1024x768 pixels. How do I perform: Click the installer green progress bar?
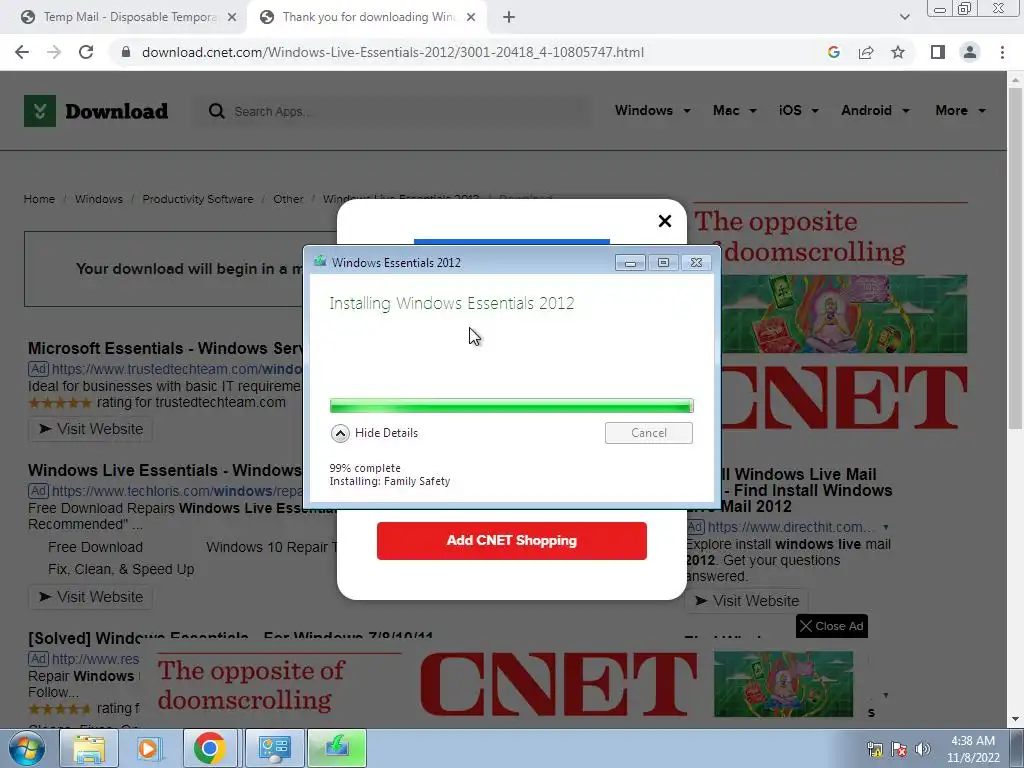point(511,406)
